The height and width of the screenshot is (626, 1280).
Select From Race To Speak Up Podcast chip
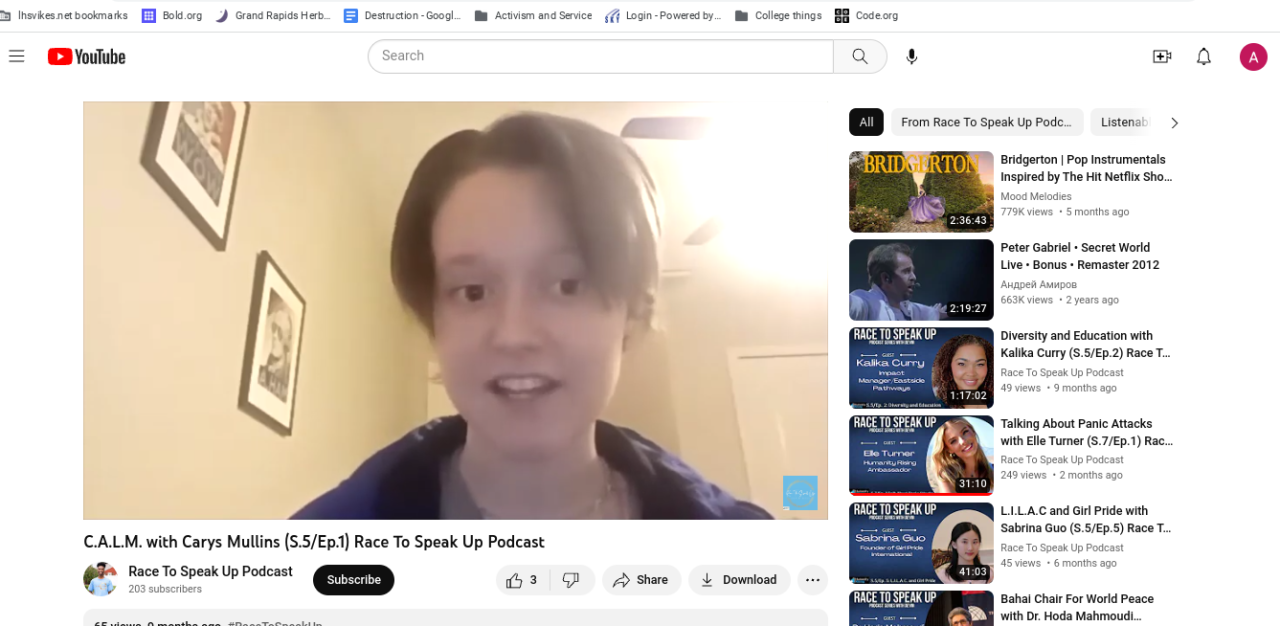(987, 122)
